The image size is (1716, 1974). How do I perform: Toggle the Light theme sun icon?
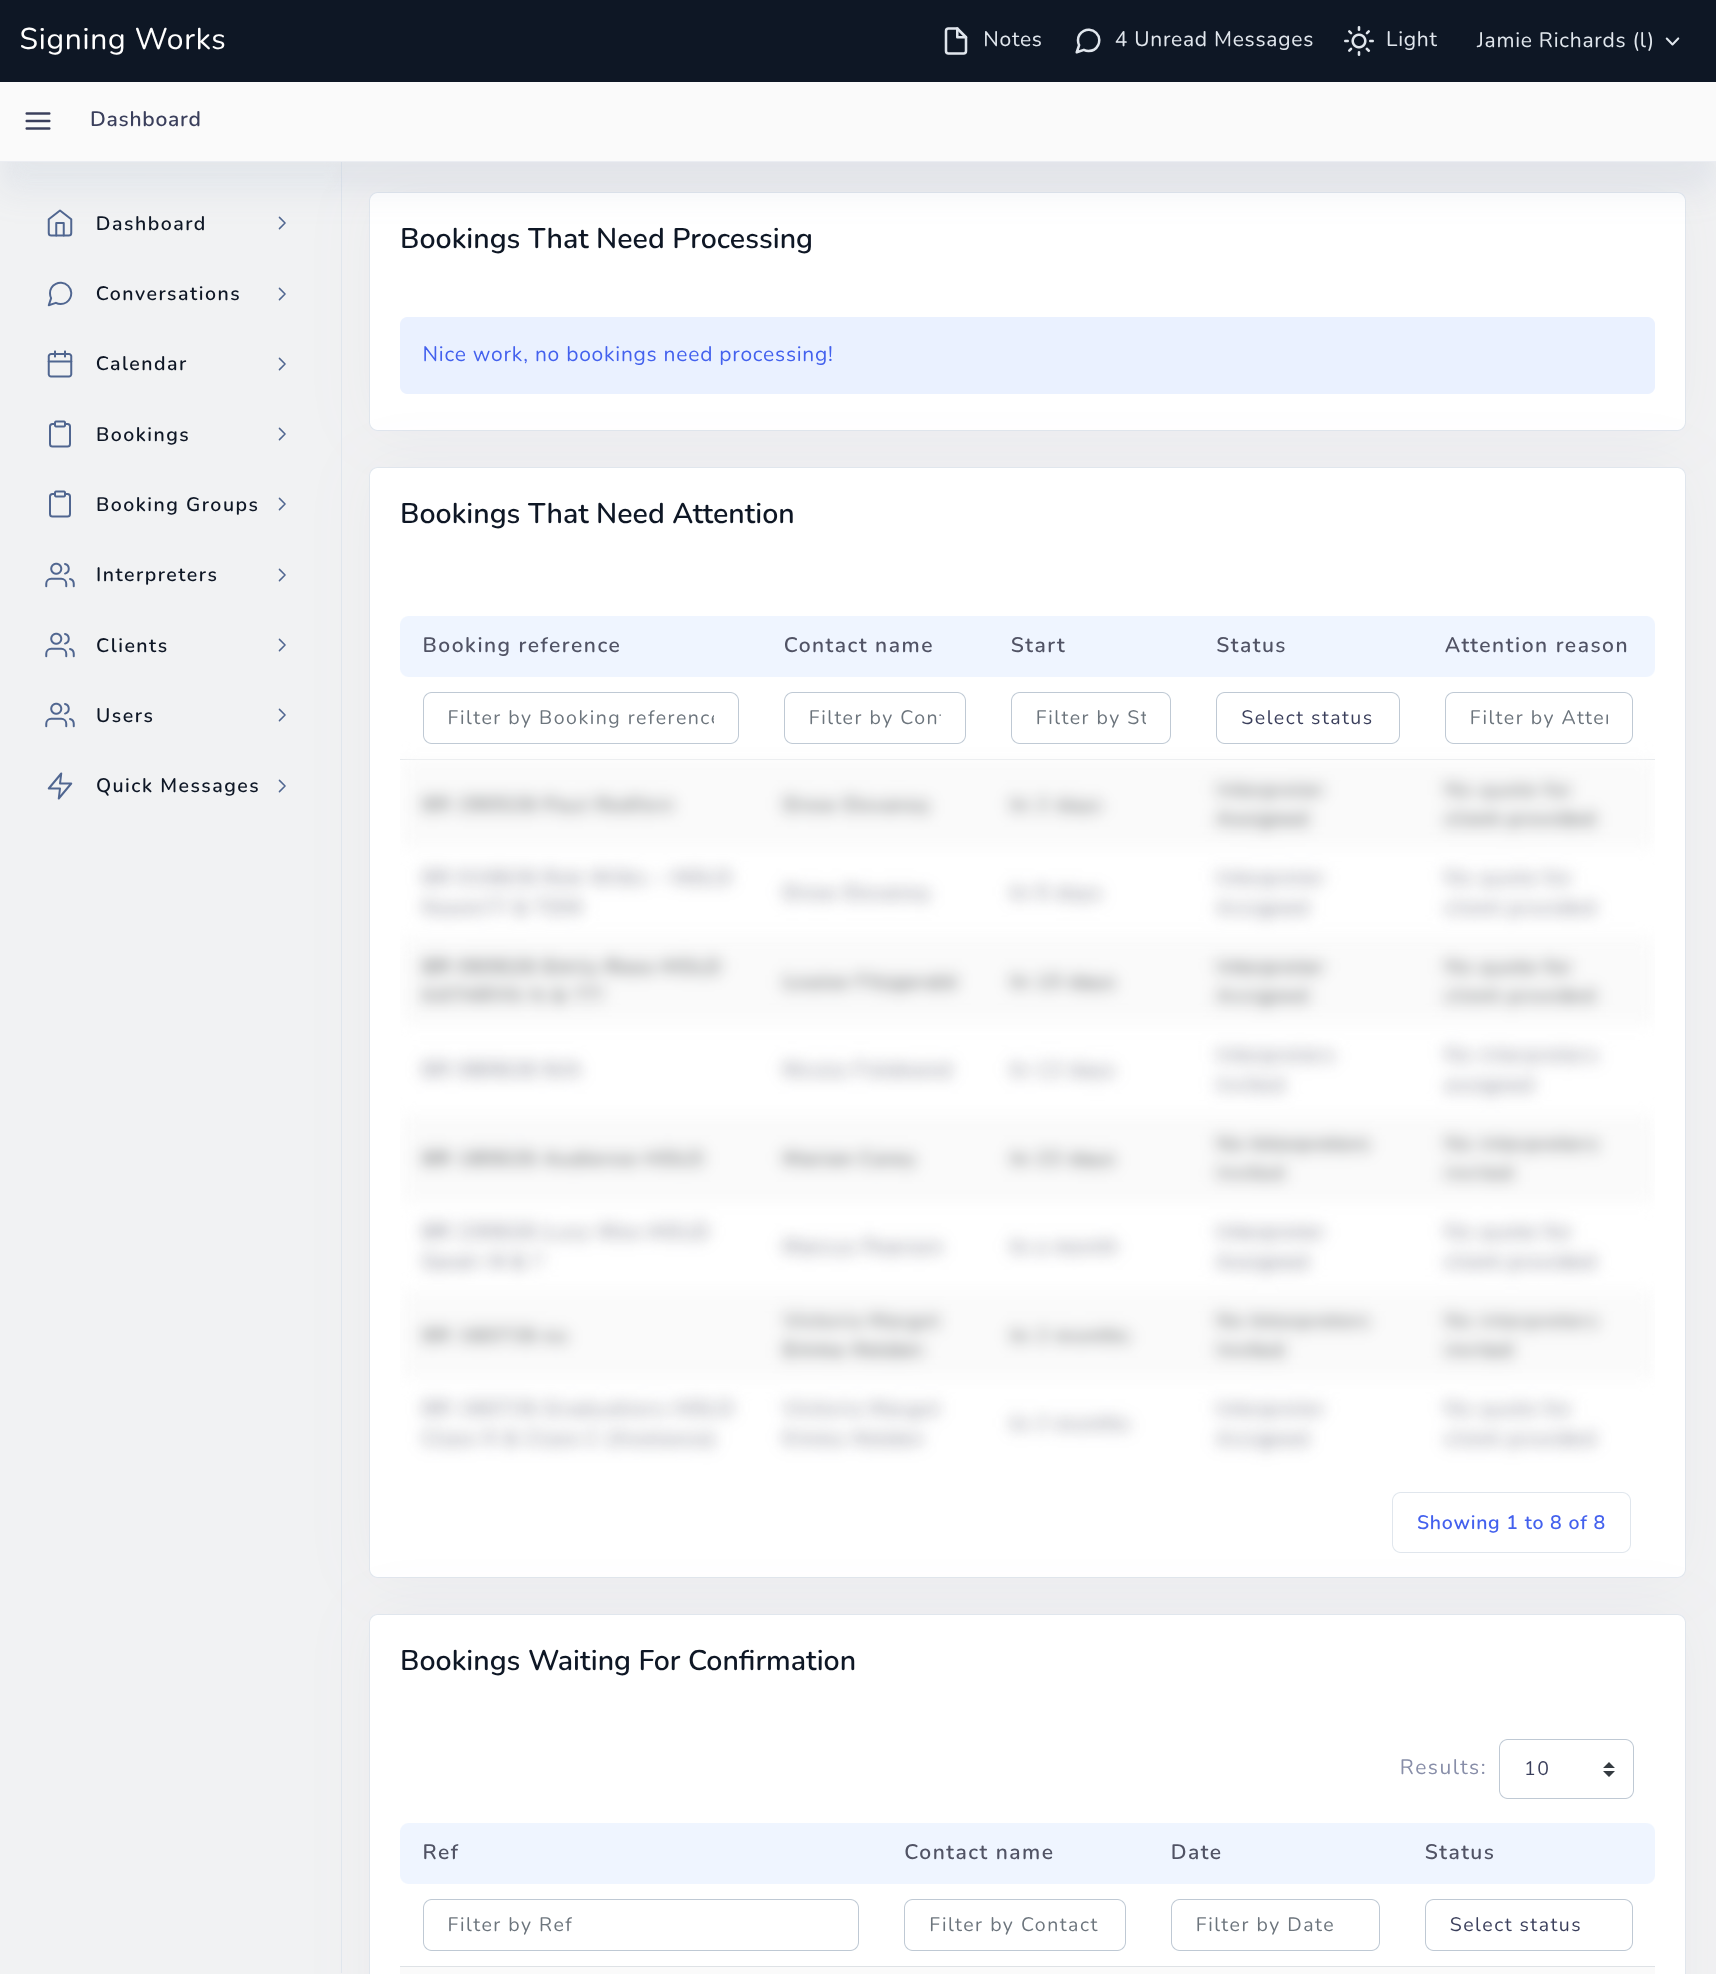[x=1359, y=40]
